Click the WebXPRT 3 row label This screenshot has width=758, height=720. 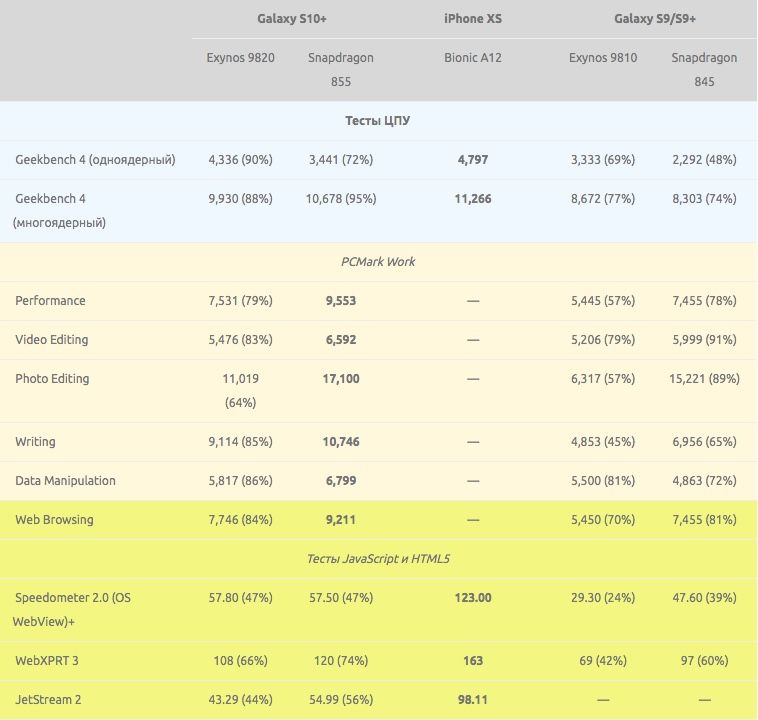pos(46,661)
